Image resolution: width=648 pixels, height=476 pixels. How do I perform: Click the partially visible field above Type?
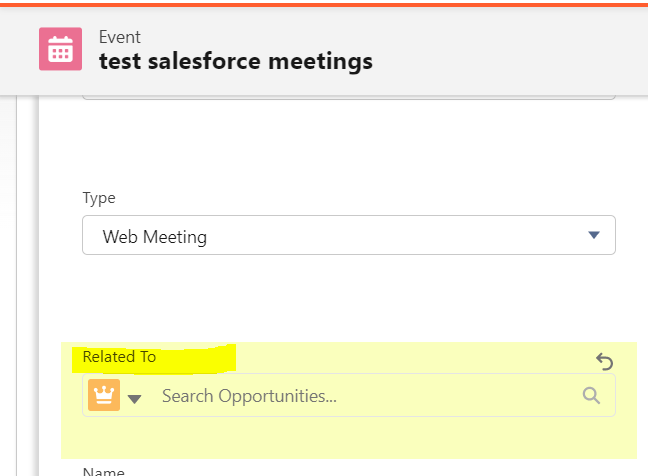[x=348, y=97]
